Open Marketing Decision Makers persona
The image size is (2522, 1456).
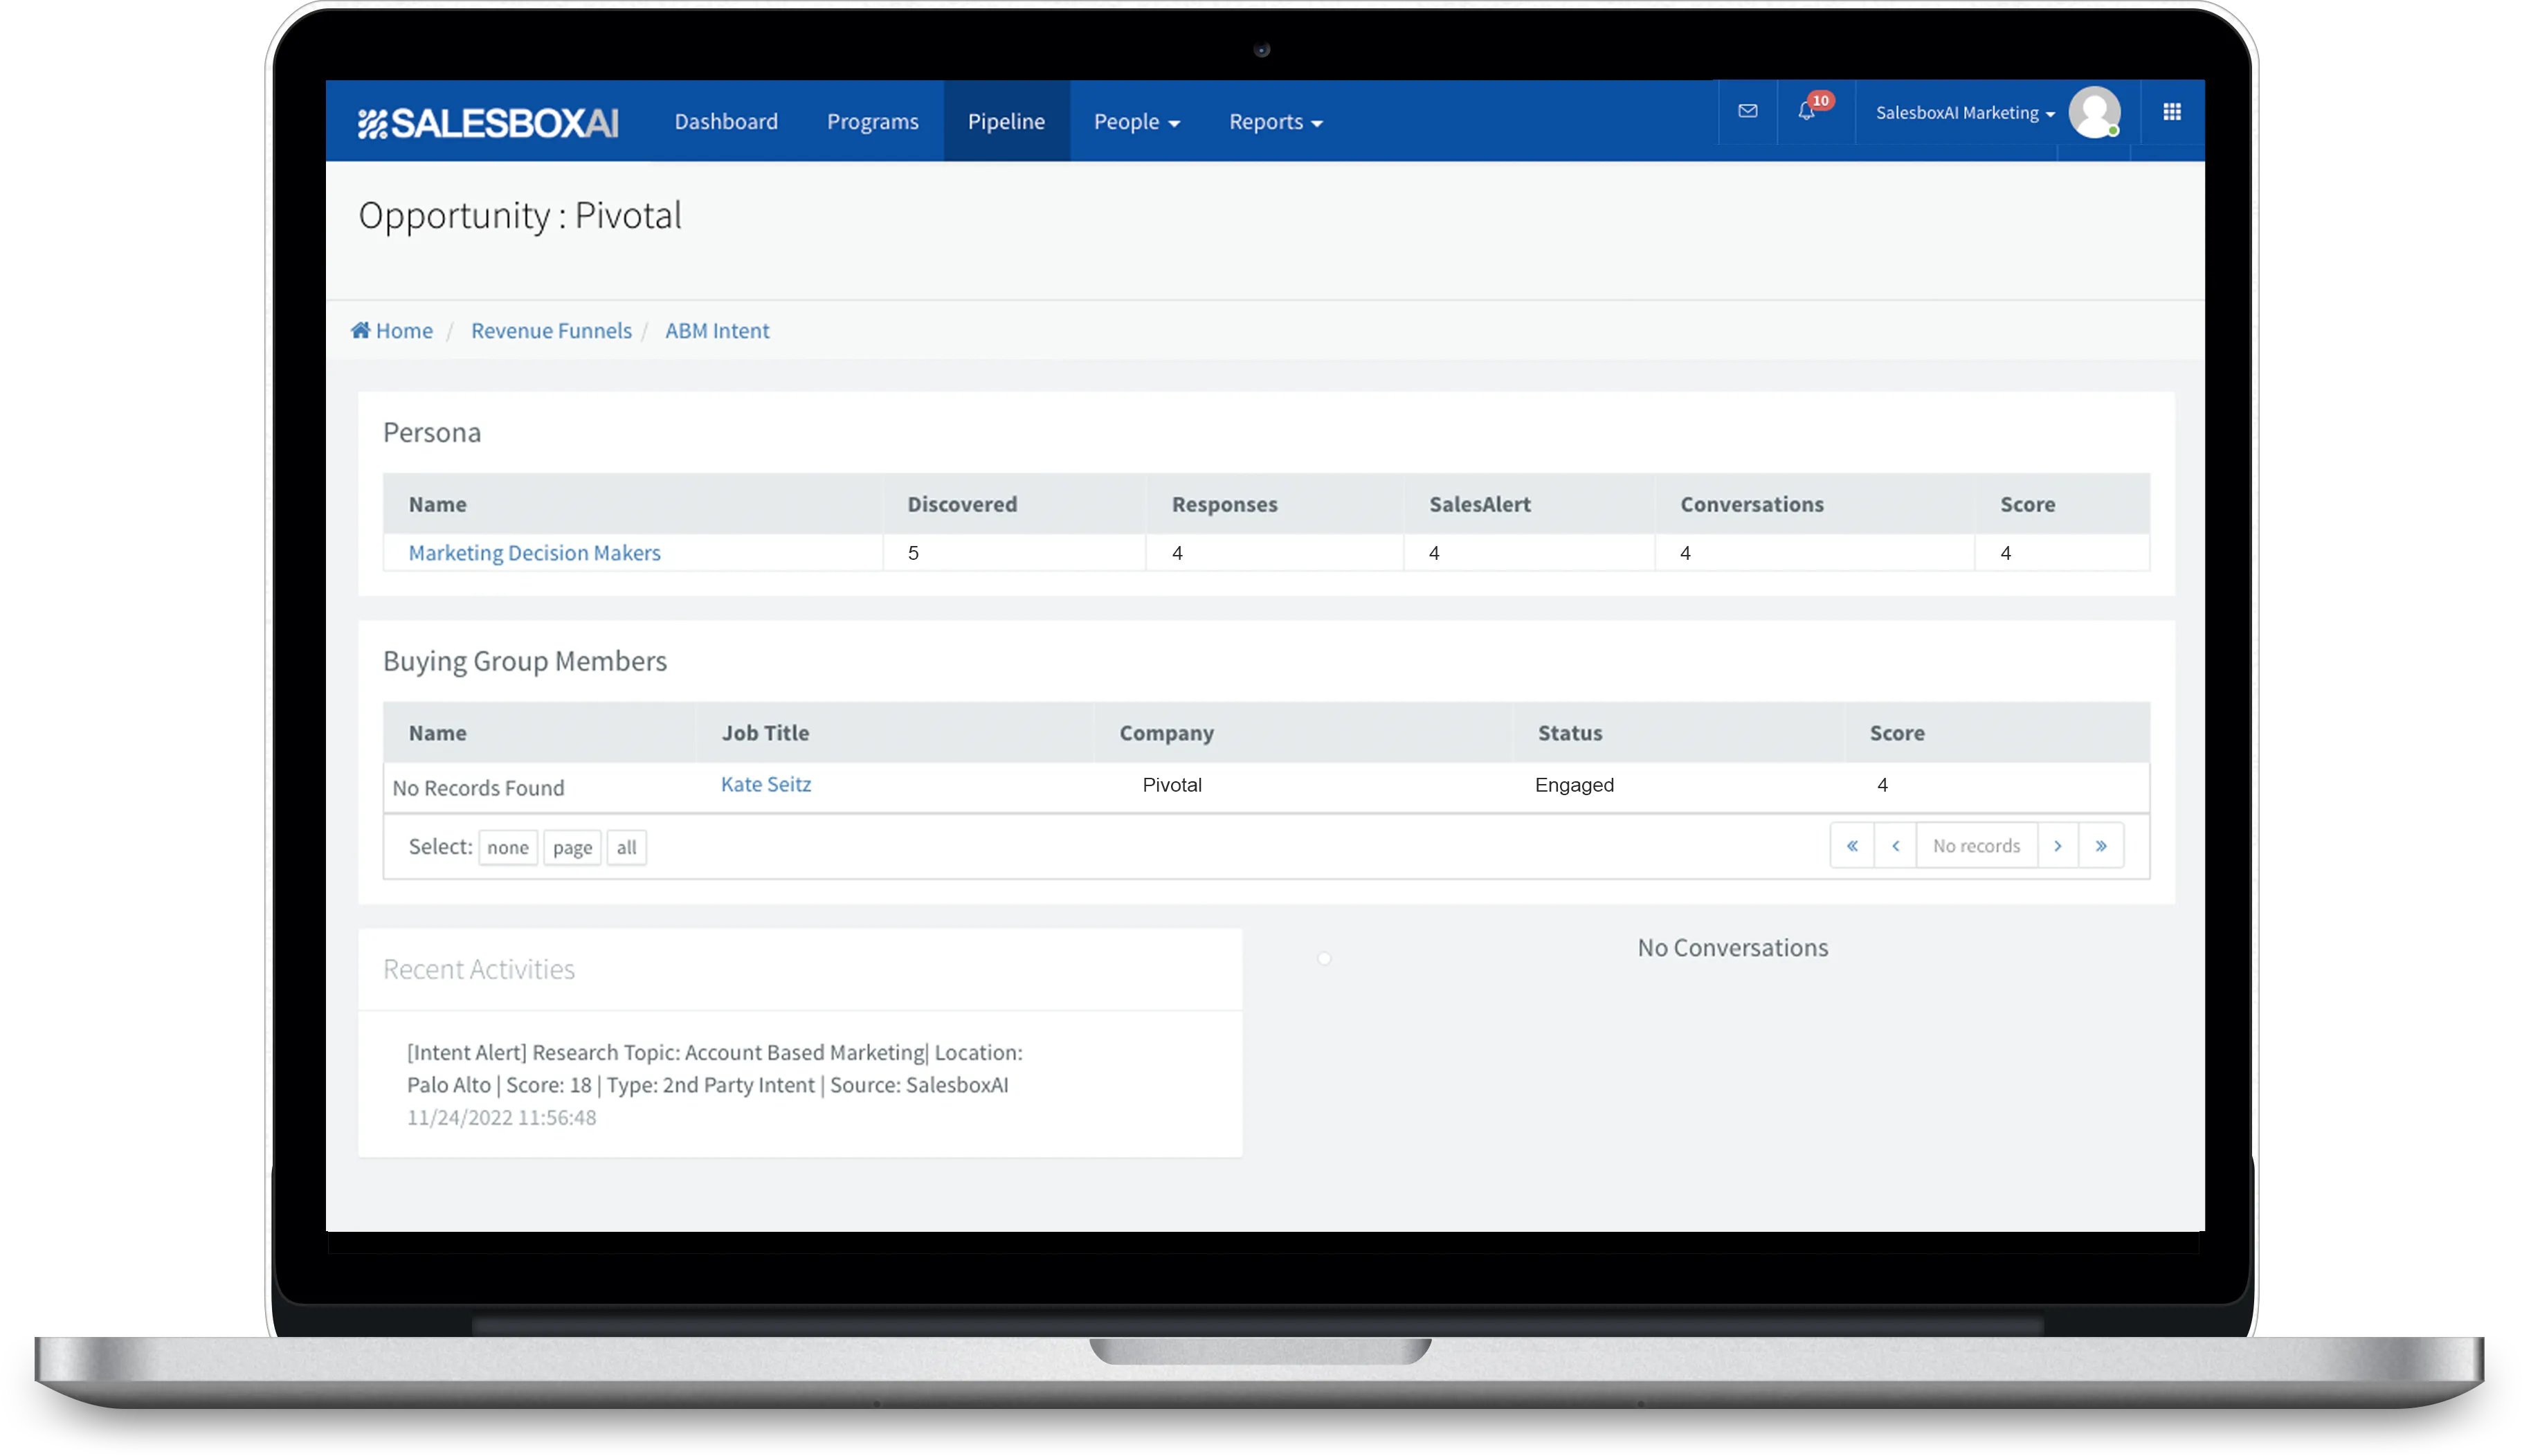coord(534,553)
